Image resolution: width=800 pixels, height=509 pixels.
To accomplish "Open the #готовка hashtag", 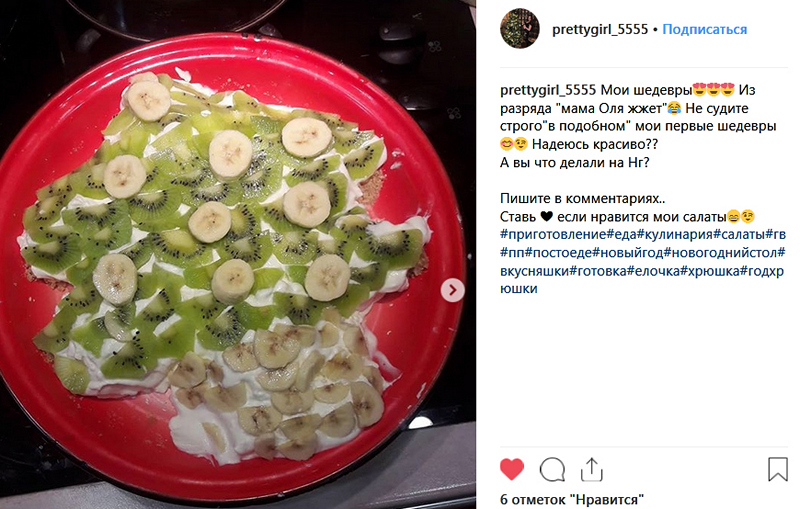I will [x=599, y=271].
